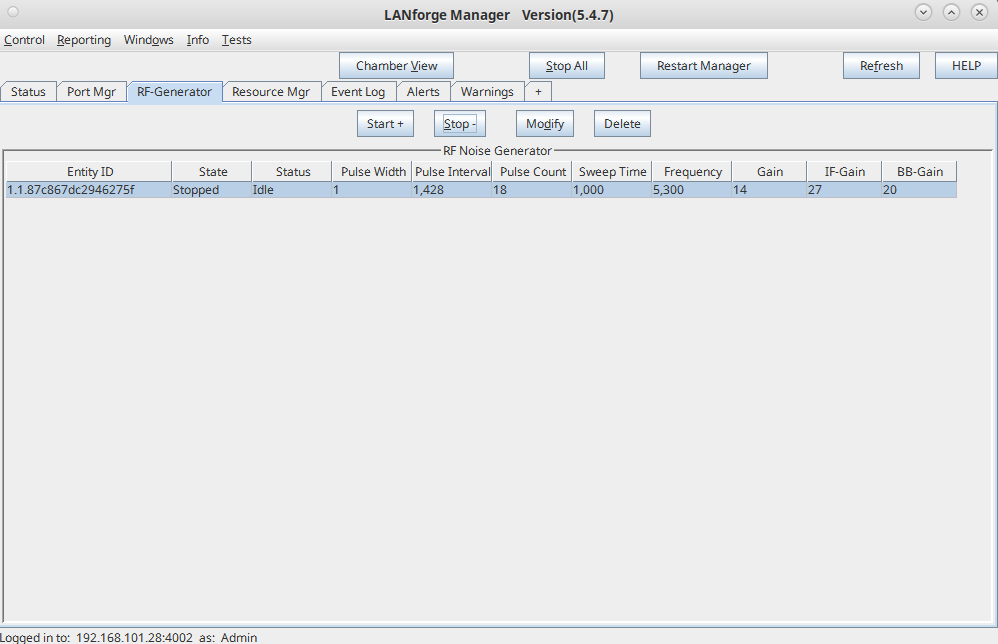The width and height of the screenshot is (998, 644).
Task: Click Modify for the RF generator
Action: coord(545,124)
